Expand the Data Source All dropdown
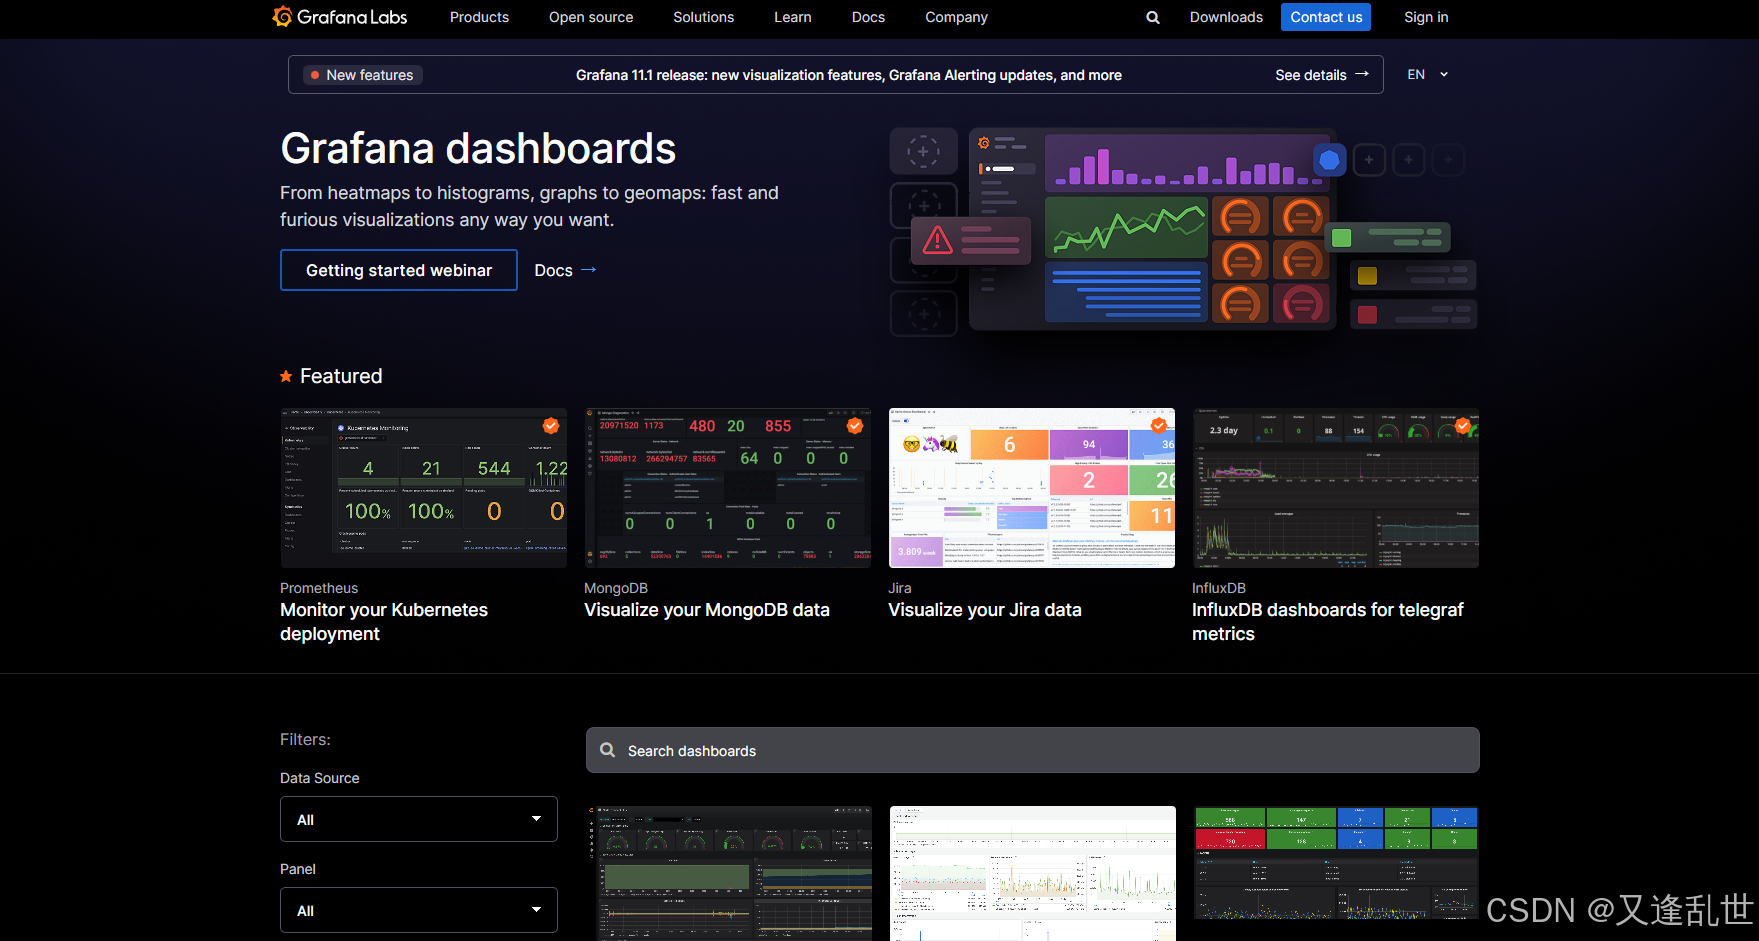The width and height of the screenshot is (1759, 941). point(419,819)
